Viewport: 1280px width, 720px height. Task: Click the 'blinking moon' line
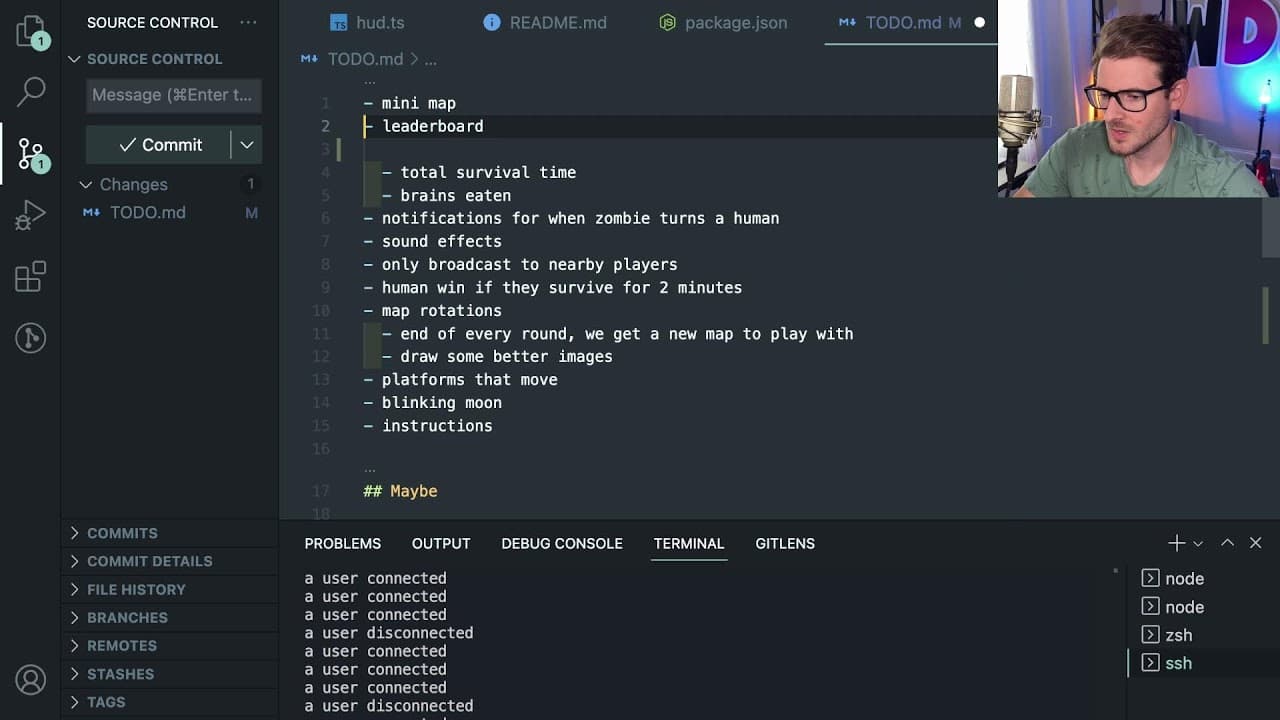point(441,402)
